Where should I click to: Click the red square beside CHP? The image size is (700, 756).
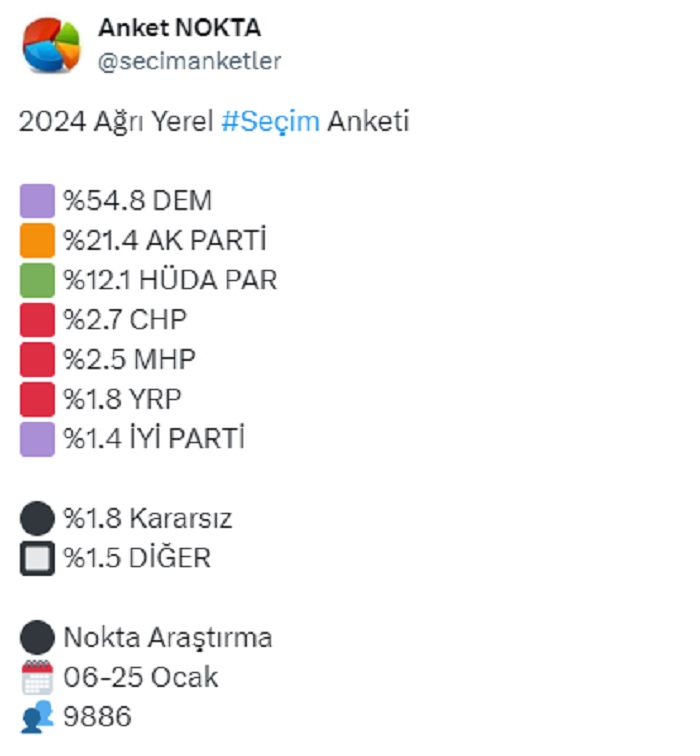click(37, 320)
